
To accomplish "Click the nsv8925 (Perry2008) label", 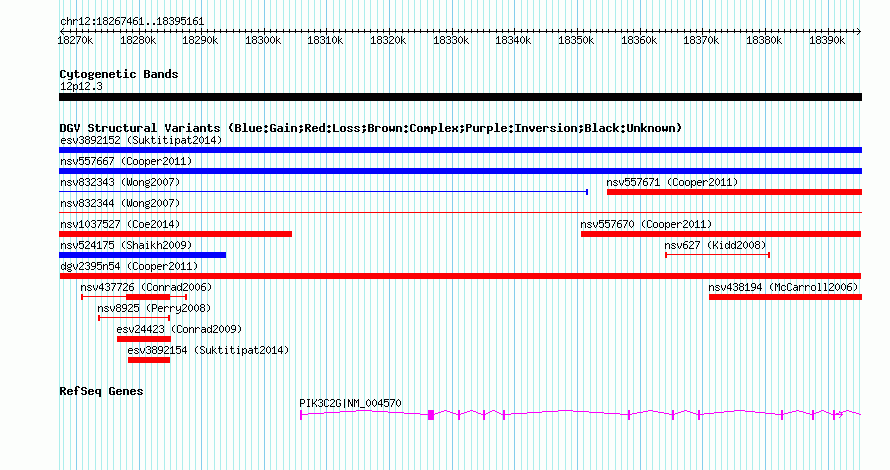I will tap(154, 308).
